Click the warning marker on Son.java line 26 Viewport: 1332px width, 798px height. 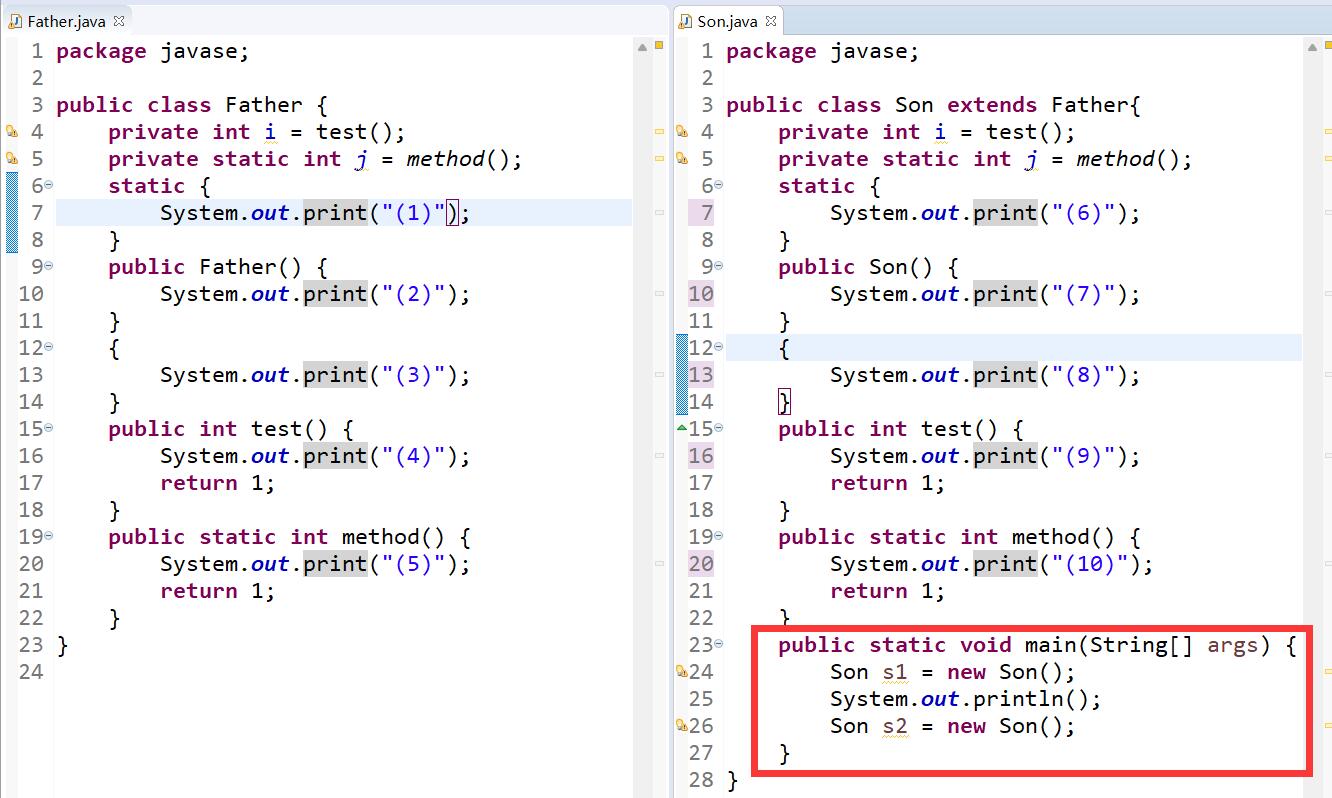pyautogui.click(x=682, y=726)
